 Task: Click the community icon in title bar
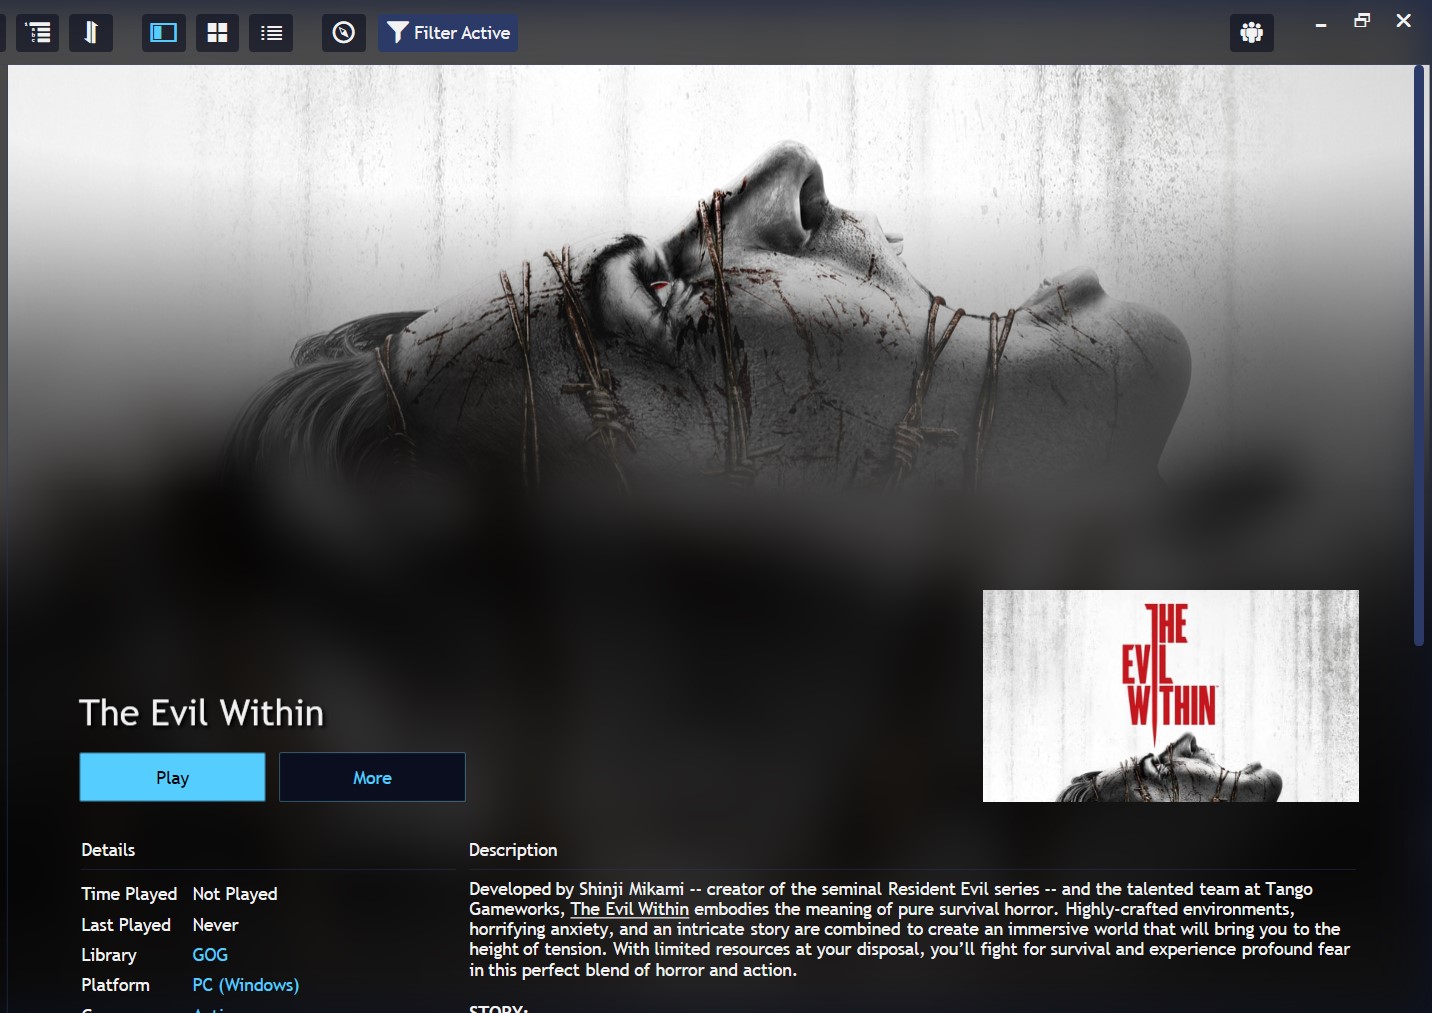[1251, 33]
